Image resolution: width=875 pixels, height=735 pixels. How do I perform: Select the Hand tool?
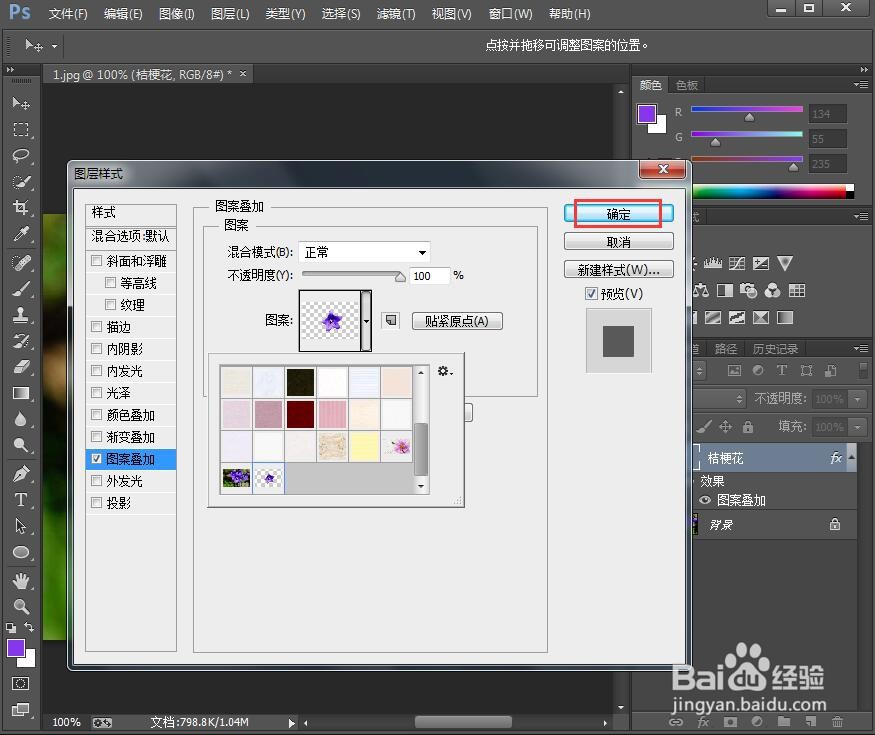pos(21,581)
